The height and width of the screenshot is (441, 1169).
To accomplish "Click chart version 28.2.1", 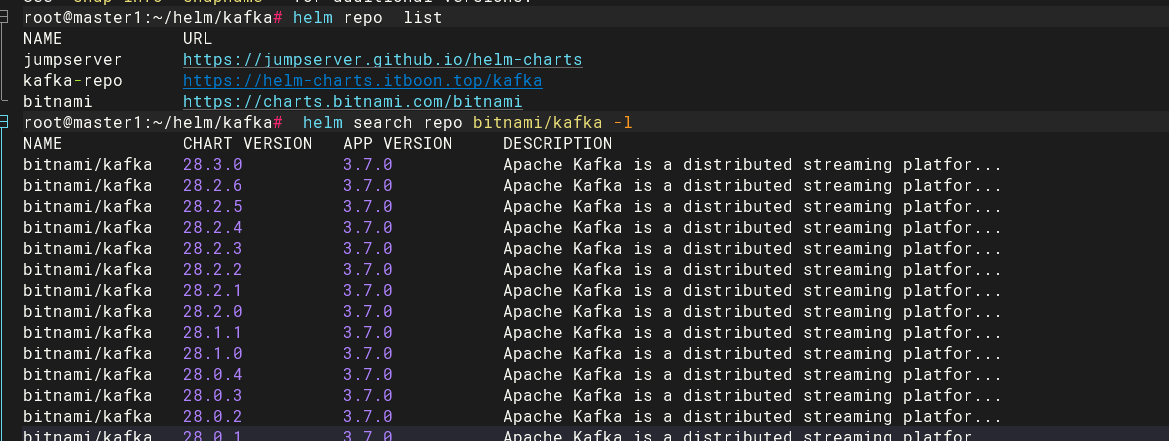I will tap(212, 291).
